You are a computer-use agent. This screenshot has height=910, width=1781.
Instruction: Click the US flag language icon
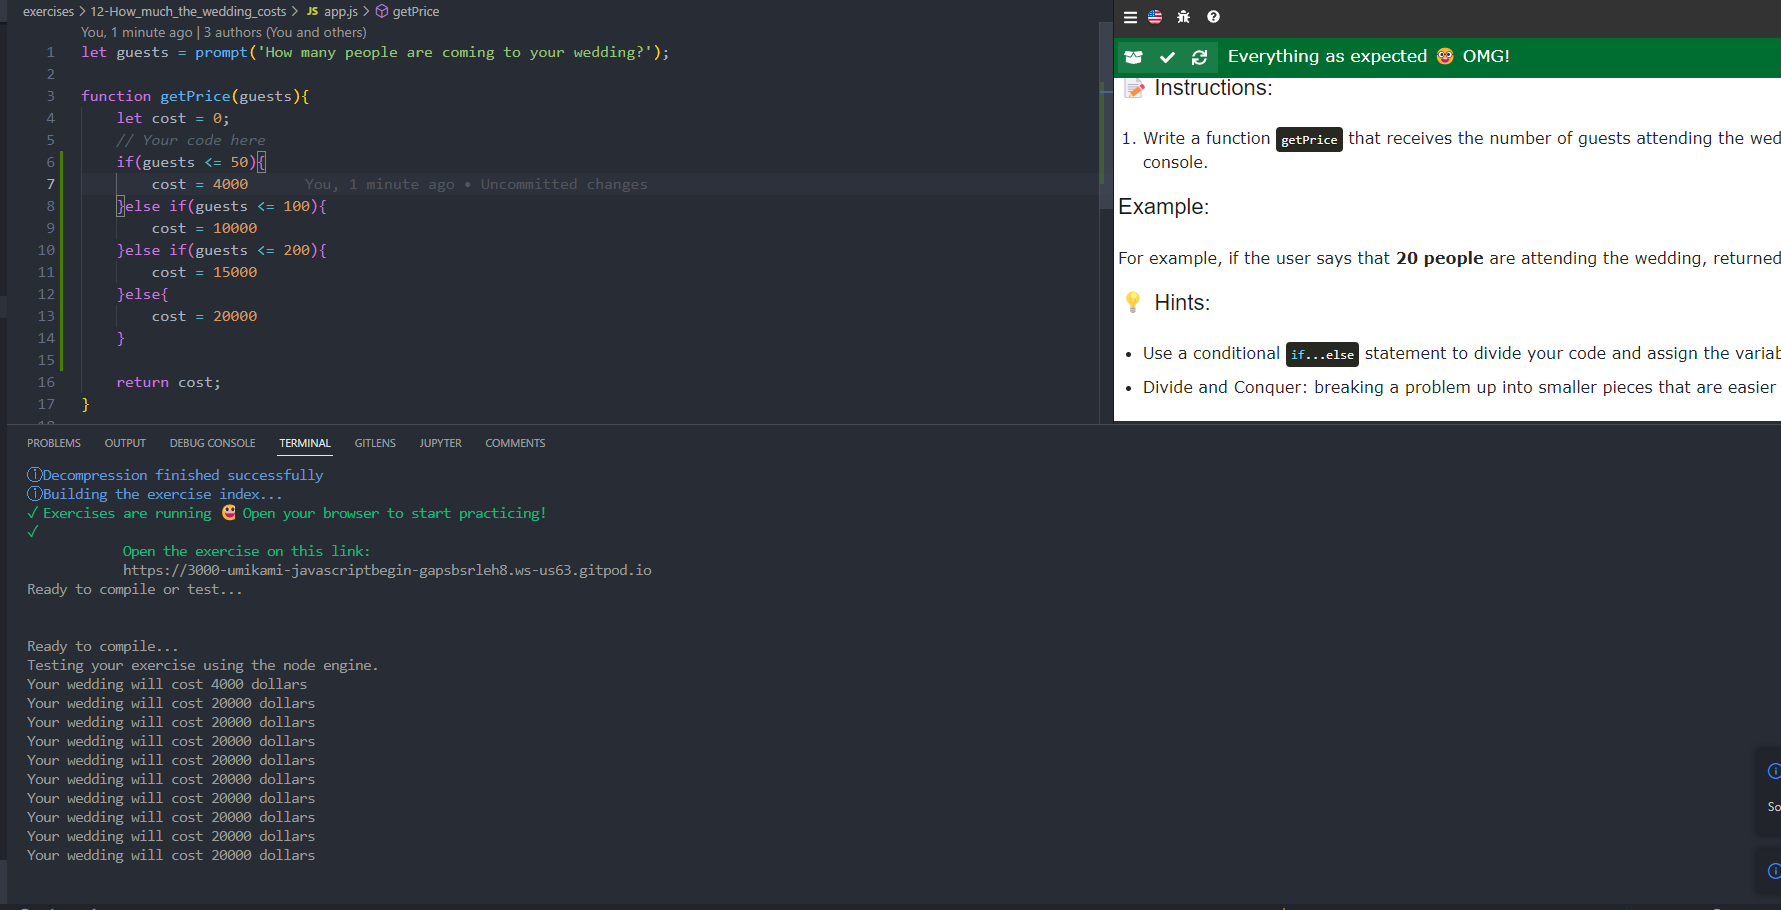point(1155,17)
